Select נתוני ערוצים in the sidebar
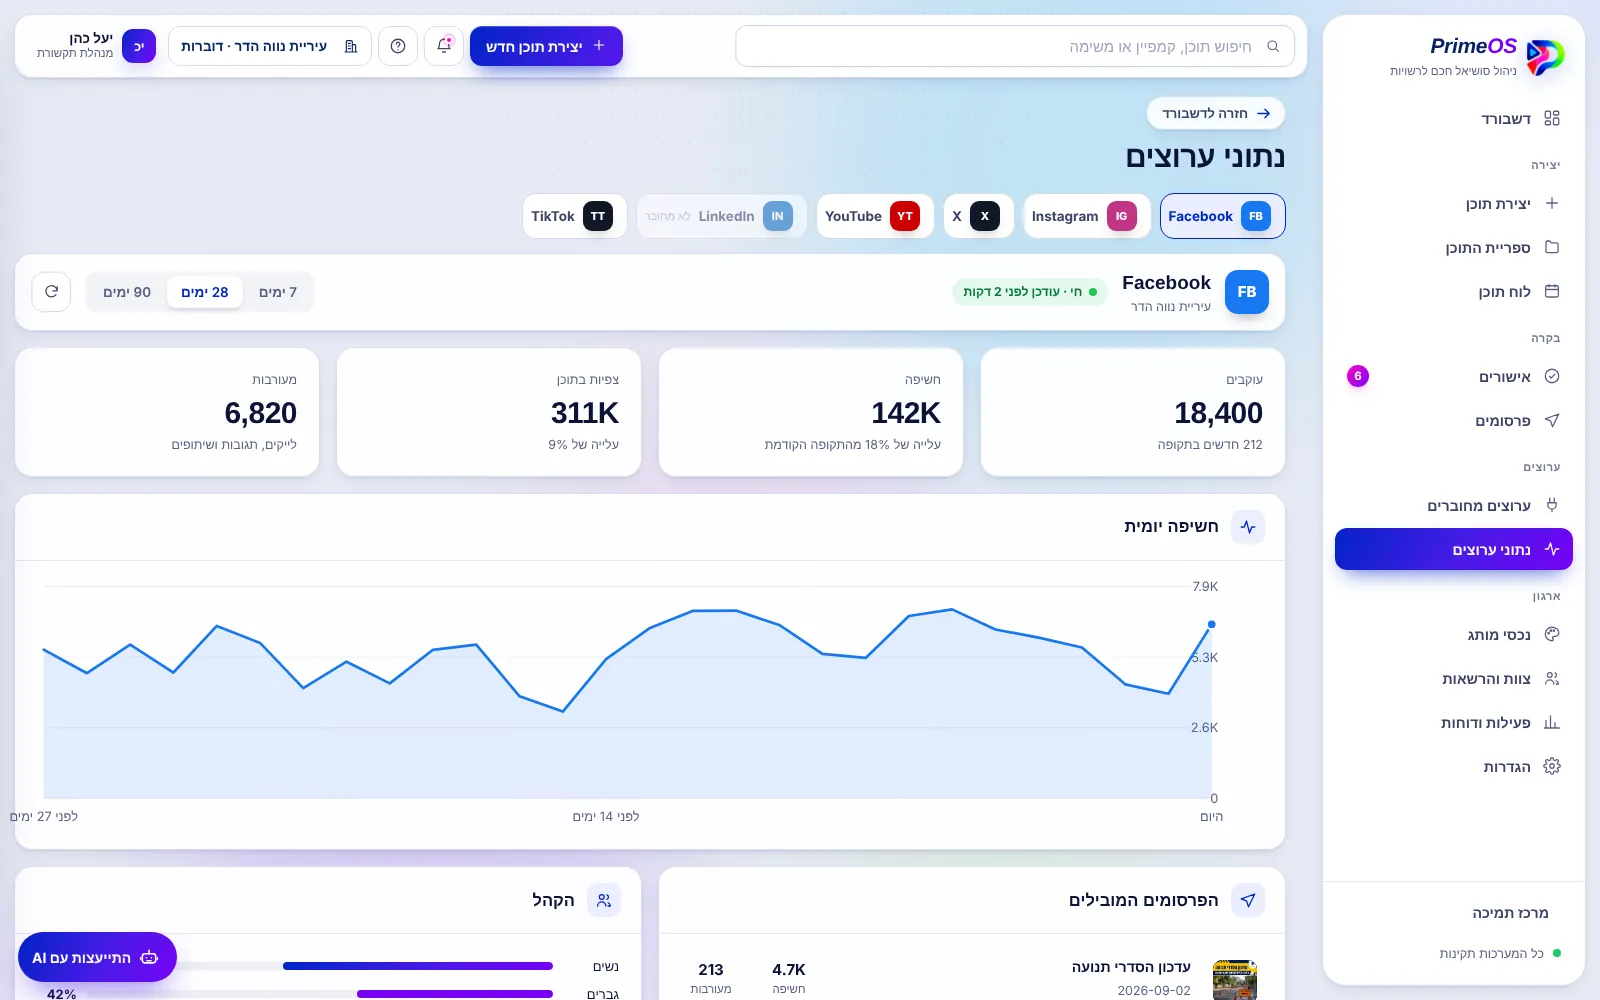The height and width of the screenshot is (1000, 1600). (x=1454, y=549)
